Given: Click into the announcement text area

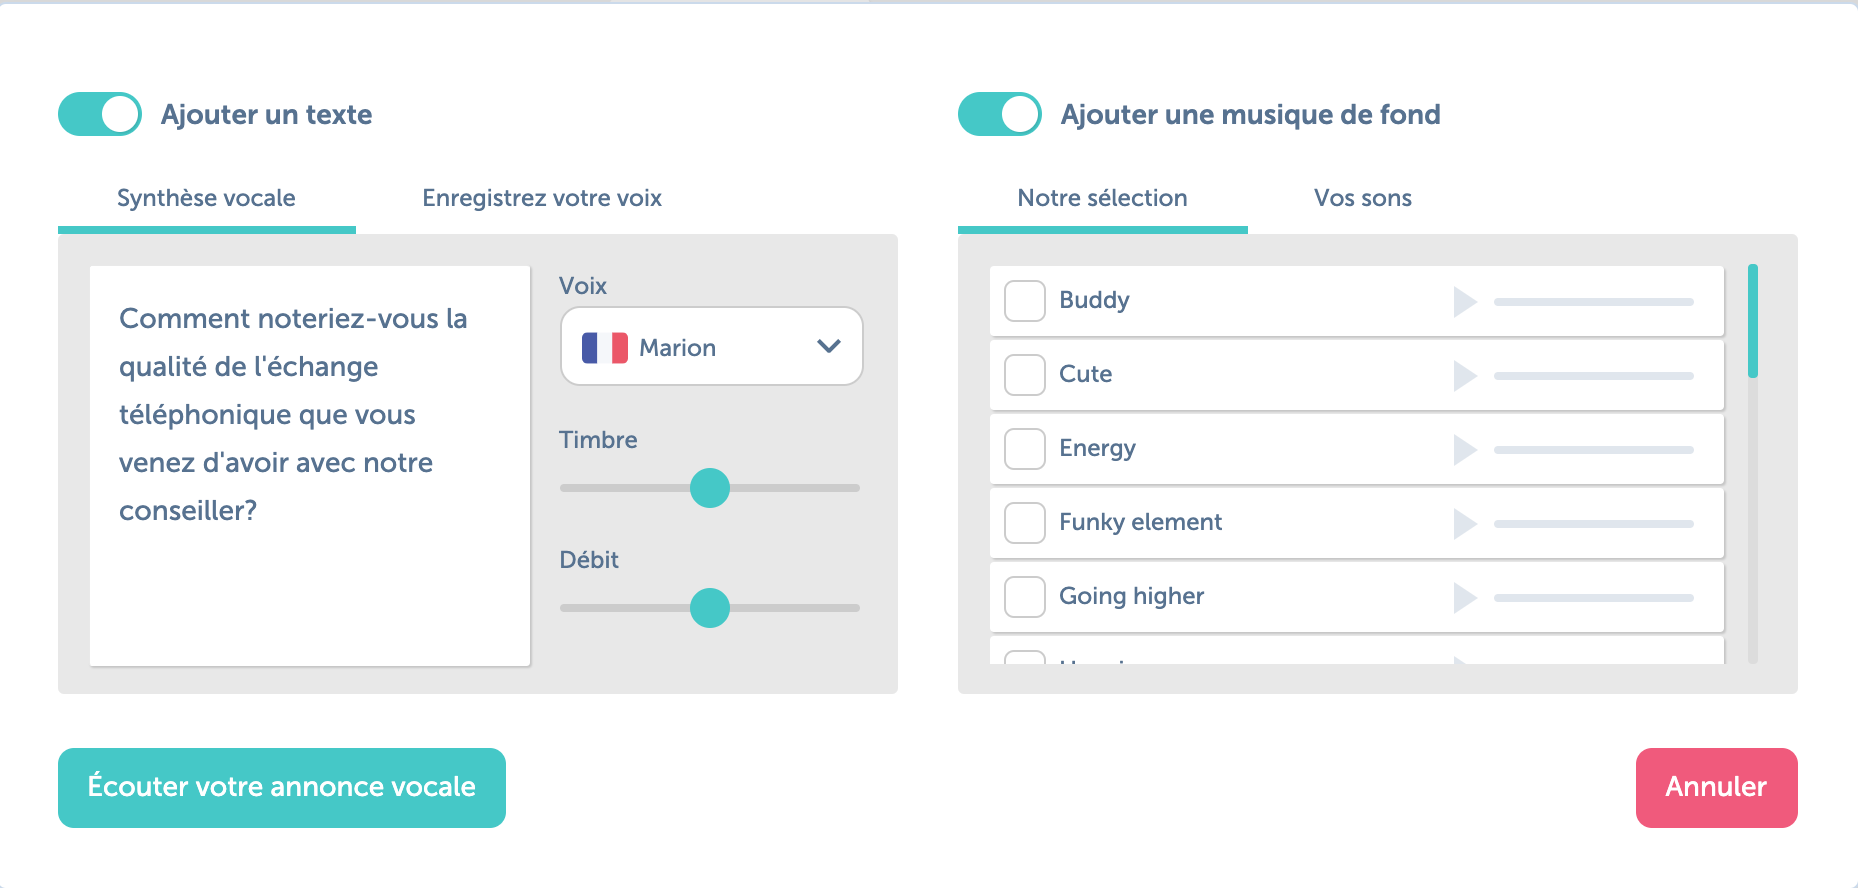Looking at the screenshot, I should click(x=310, y=466).
